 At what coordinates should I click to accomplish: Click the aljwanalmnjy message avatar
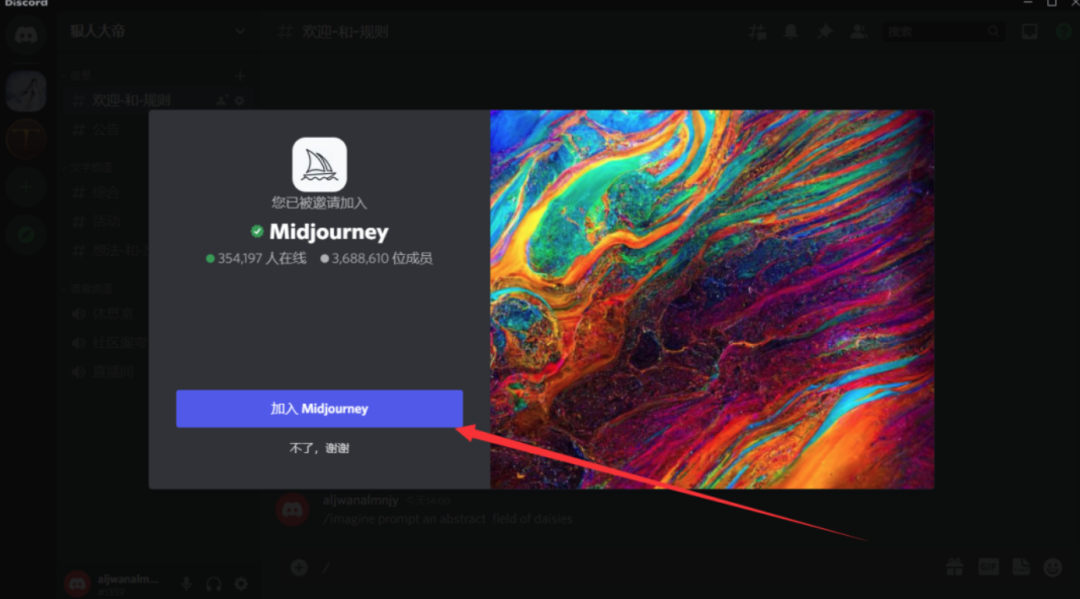(x=292, y=510)
